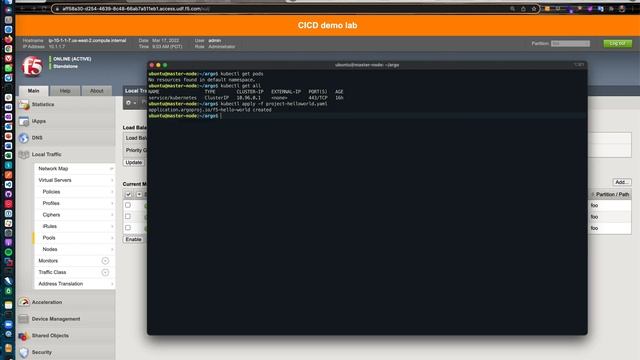Click the gear icon in Local Traffic header
This screenshot has width=640, height=360.
[129, 103]
